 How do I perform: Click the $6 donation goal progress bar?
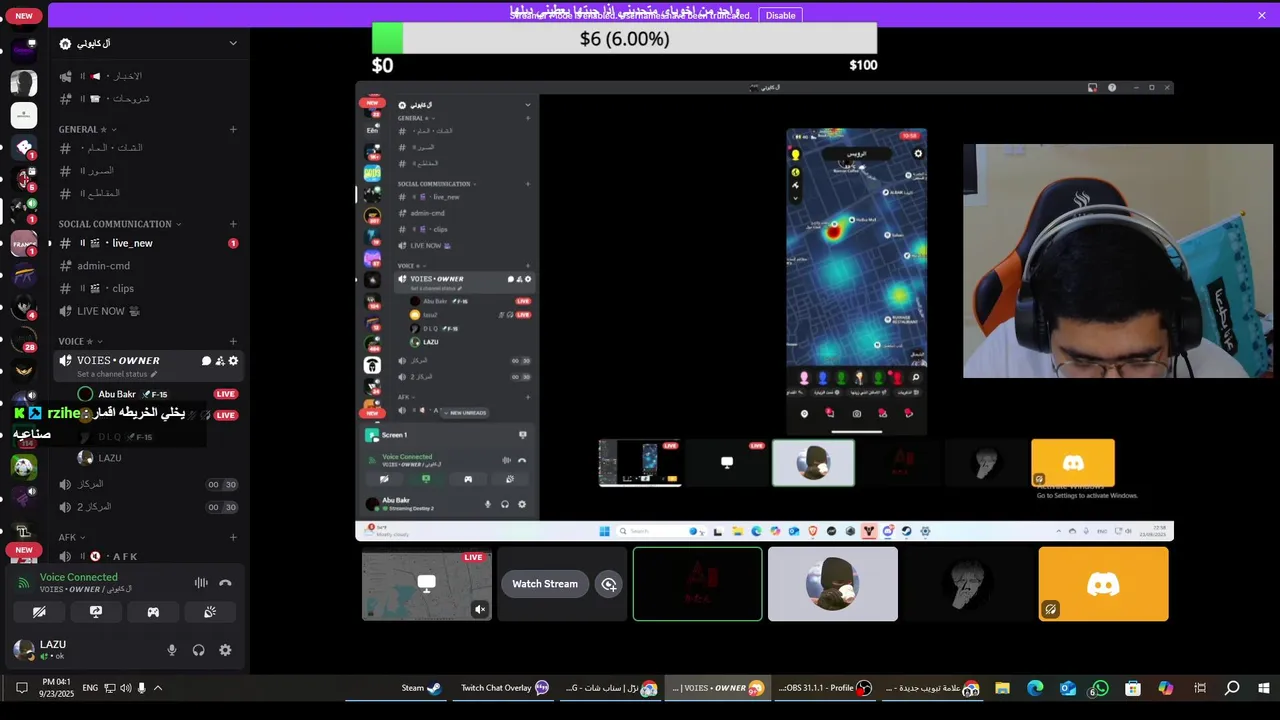(x=624, y=39)
